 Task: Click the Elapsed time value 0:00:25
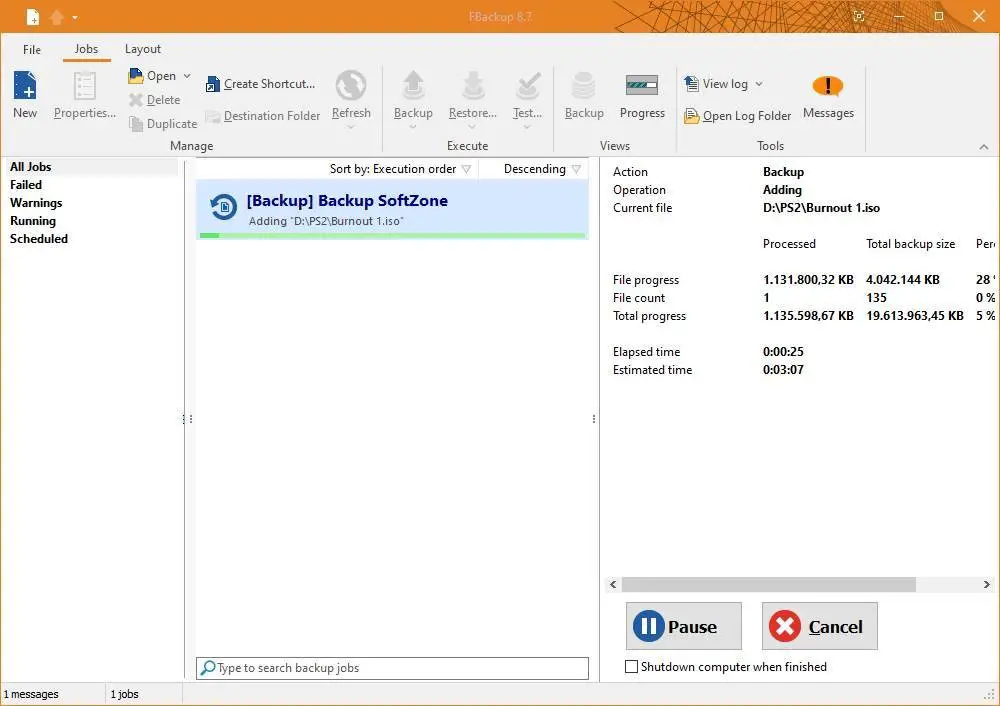783,352
